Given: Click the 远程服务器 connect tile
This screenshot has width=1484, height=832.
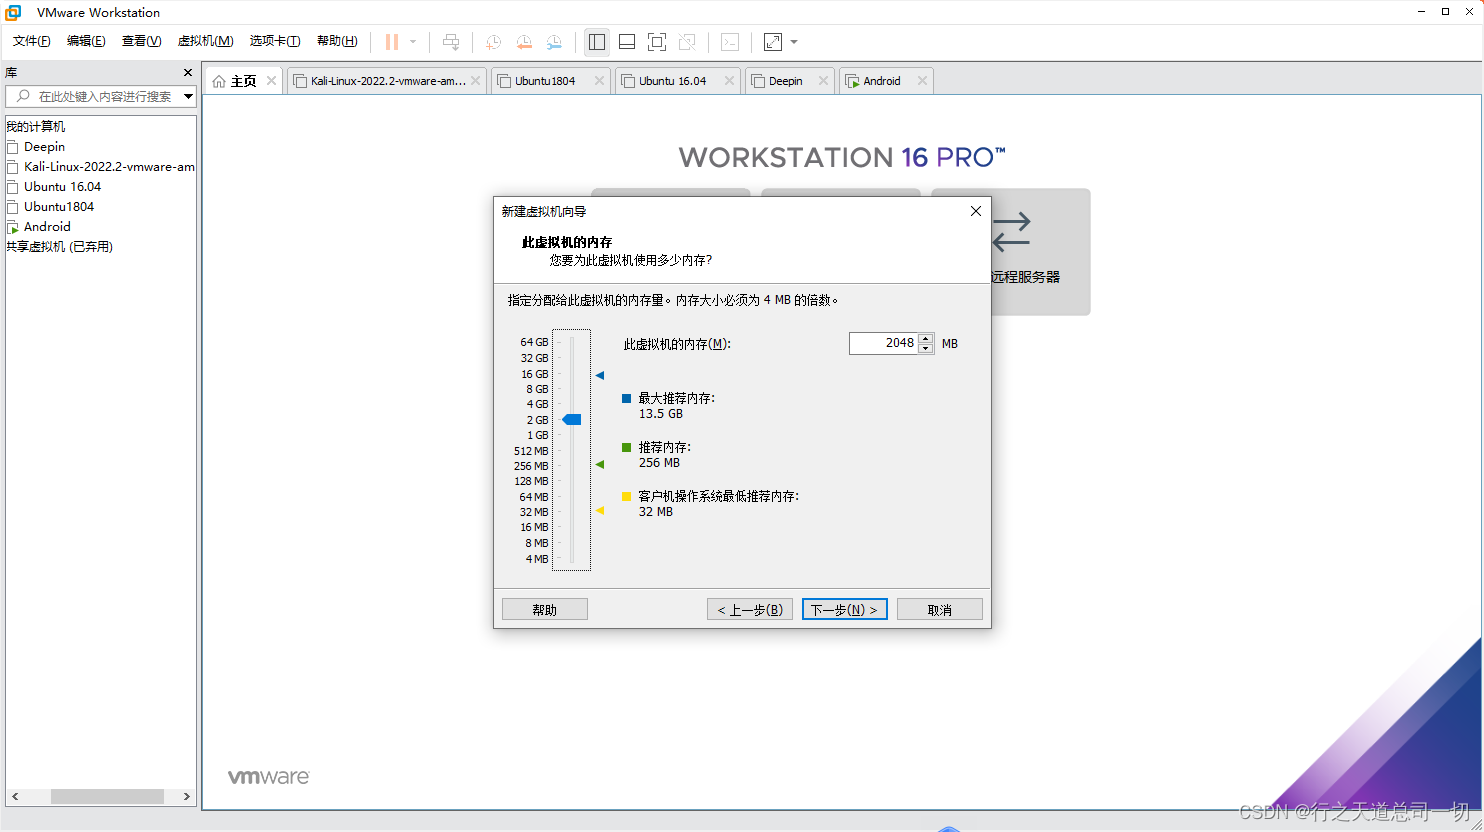Looking at the screenshot, I should [1040, 252].
